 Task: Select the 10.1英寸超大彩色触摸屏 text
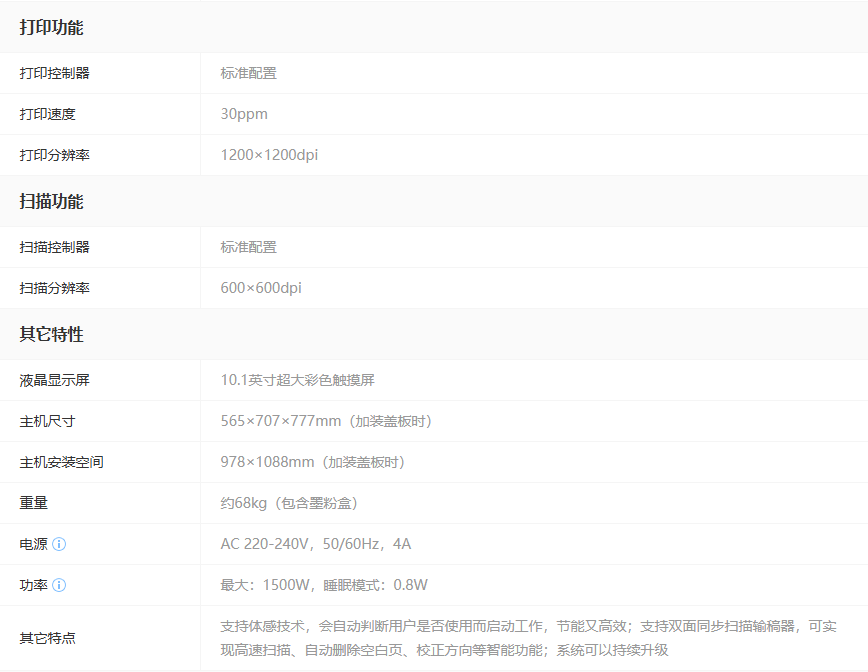pyautogui.click(x=297, y=380)
